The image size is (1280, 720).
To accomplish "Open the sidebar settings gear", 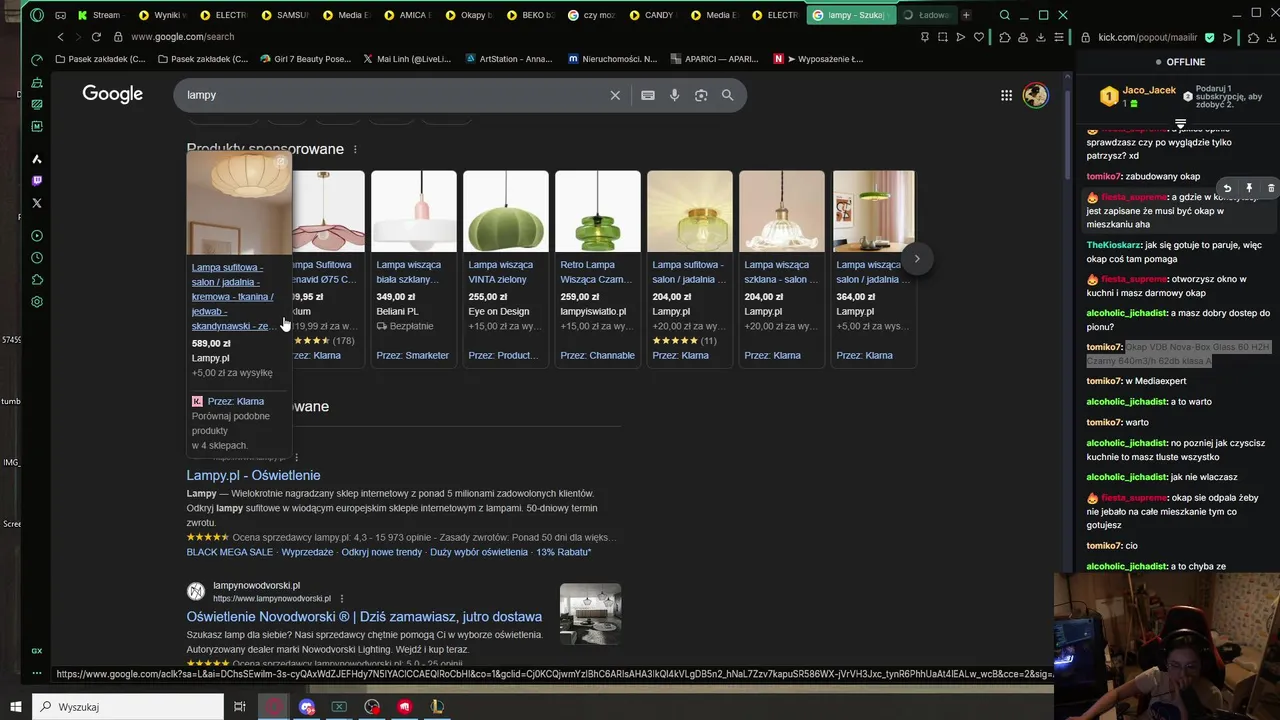I will coord(37,302).
